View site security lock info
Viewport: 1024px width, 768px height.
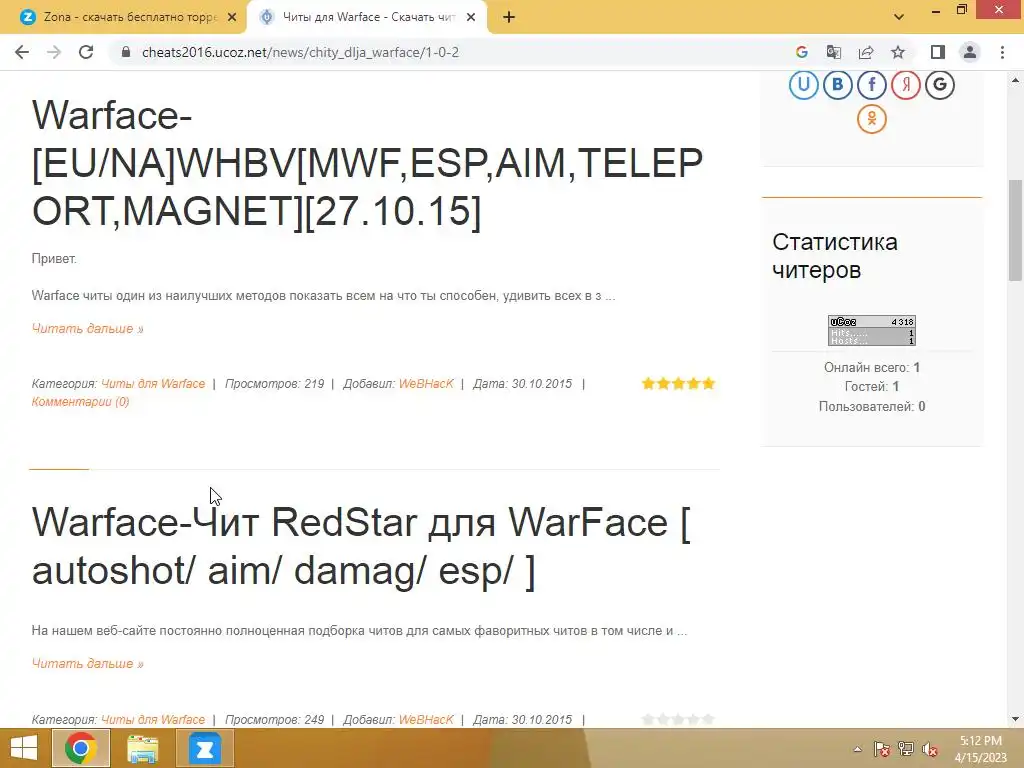click(127, 52)
